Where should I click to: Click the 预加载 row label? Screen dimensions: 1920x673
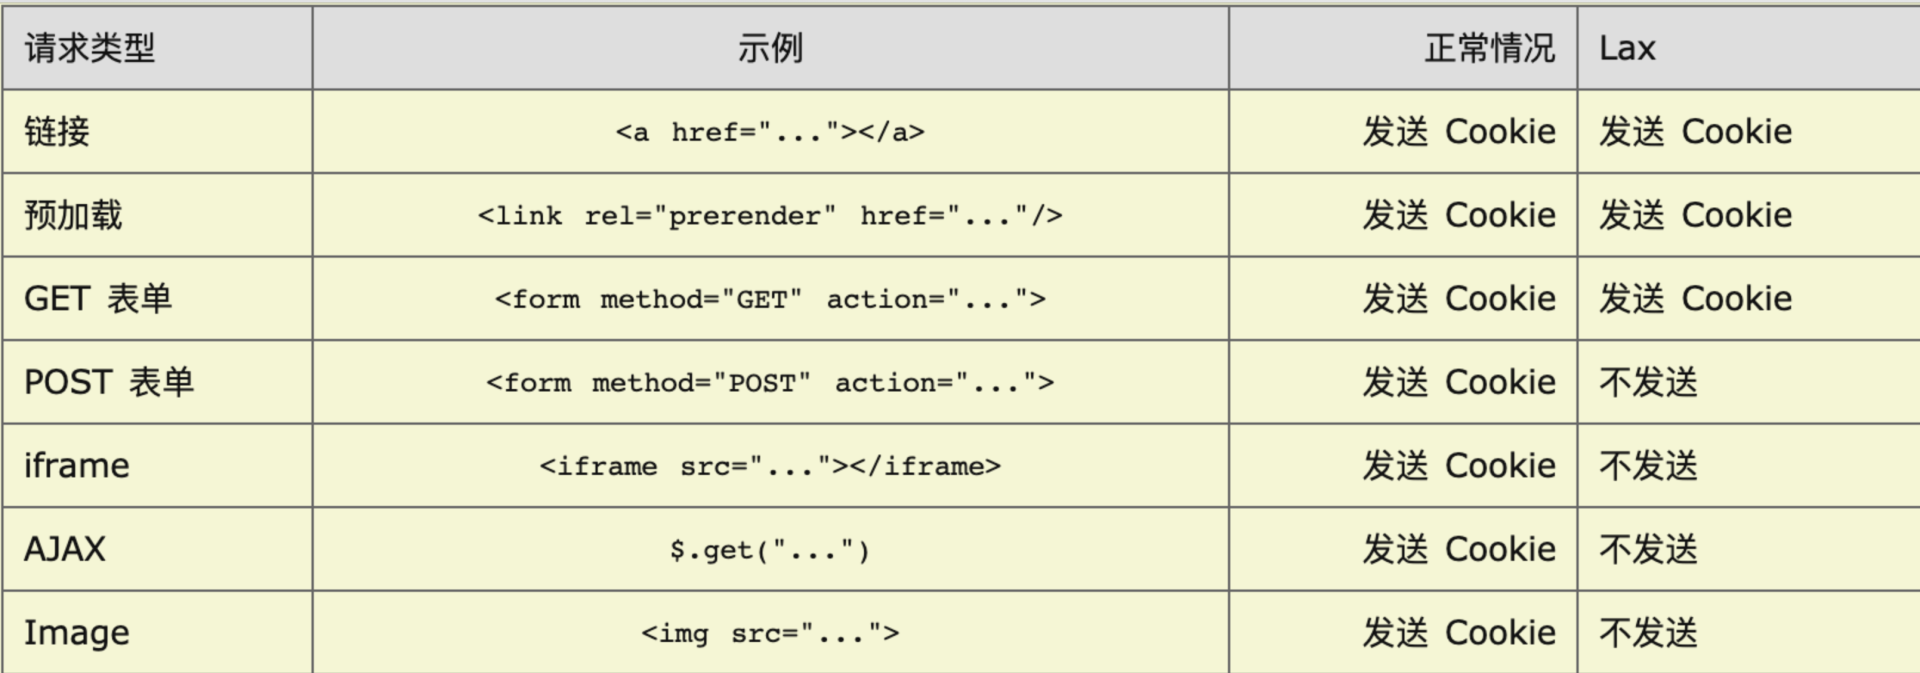pos(73,215)
